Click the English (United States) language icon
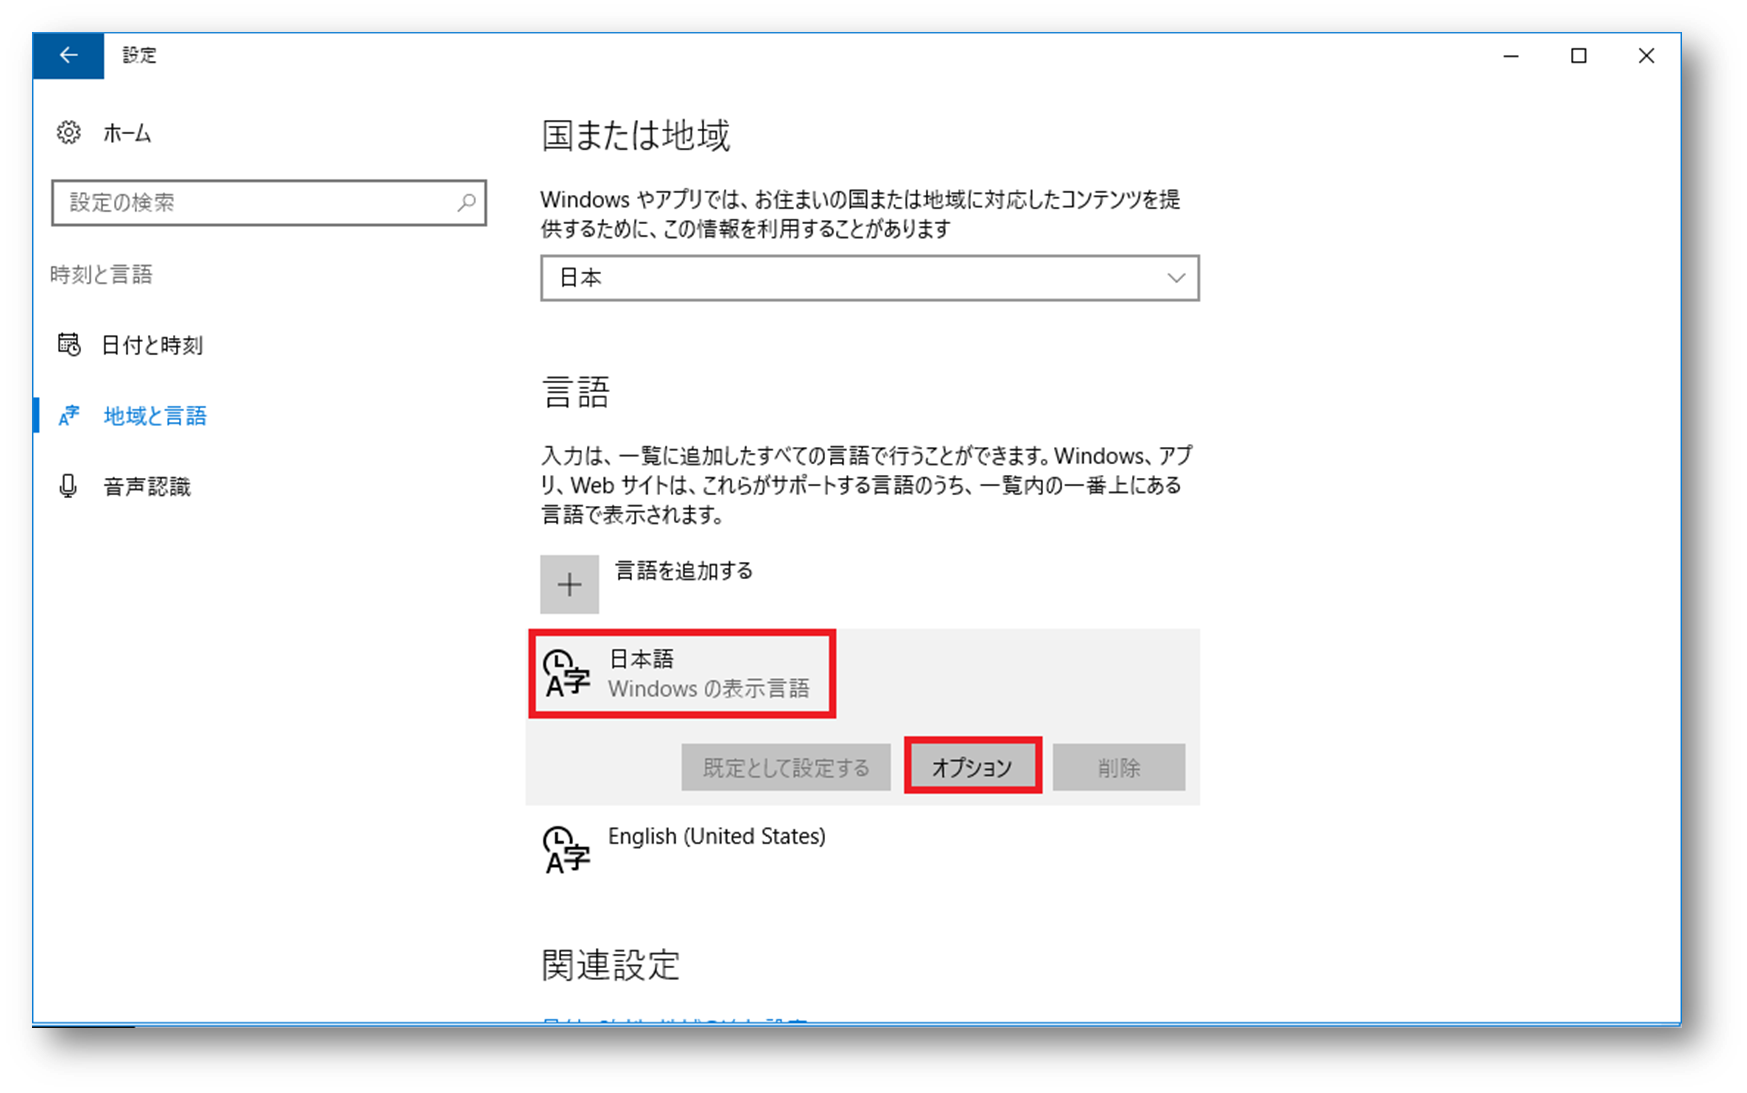The width and height of the screenshot is (1747, 1093). pos(567,850)
